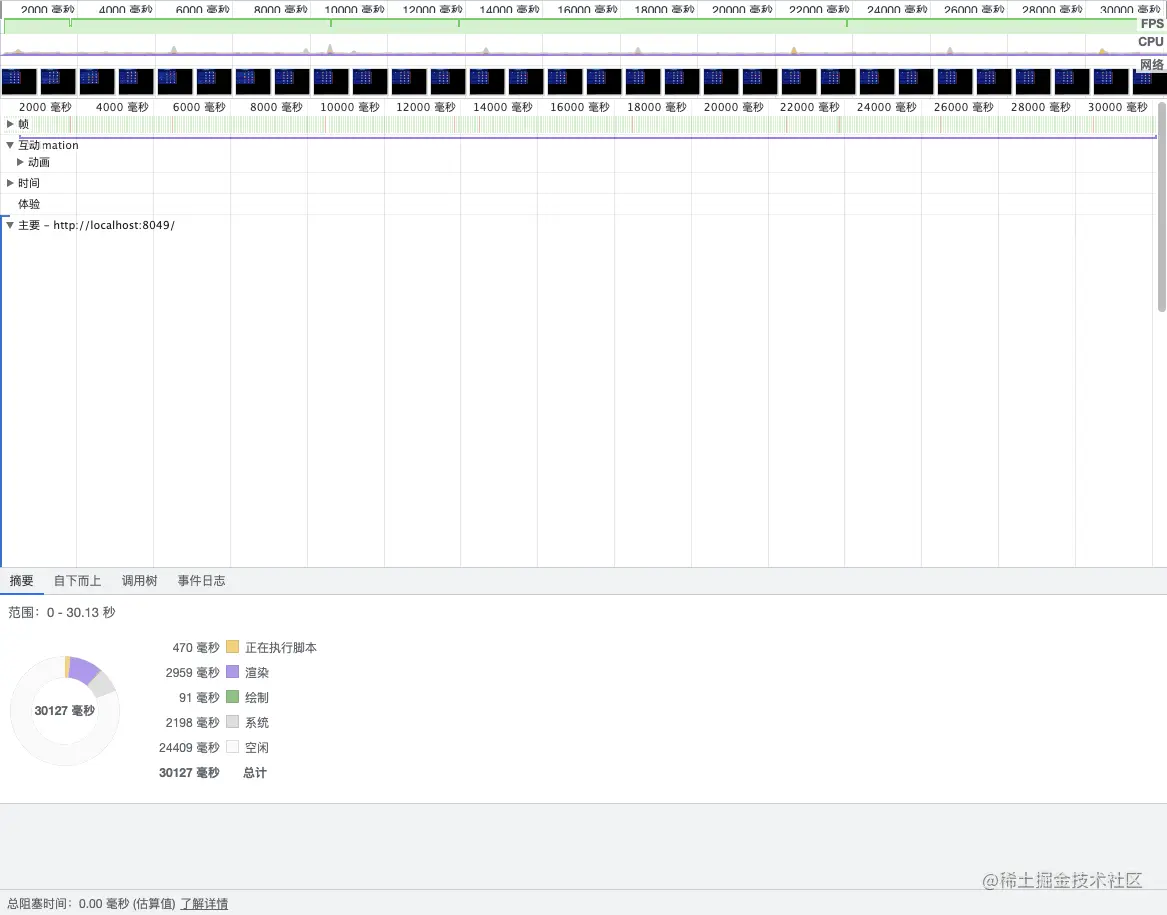Click the 系统 gray color swatch
This screenshot has height=915, width=1167.
[x=232, y=721]
